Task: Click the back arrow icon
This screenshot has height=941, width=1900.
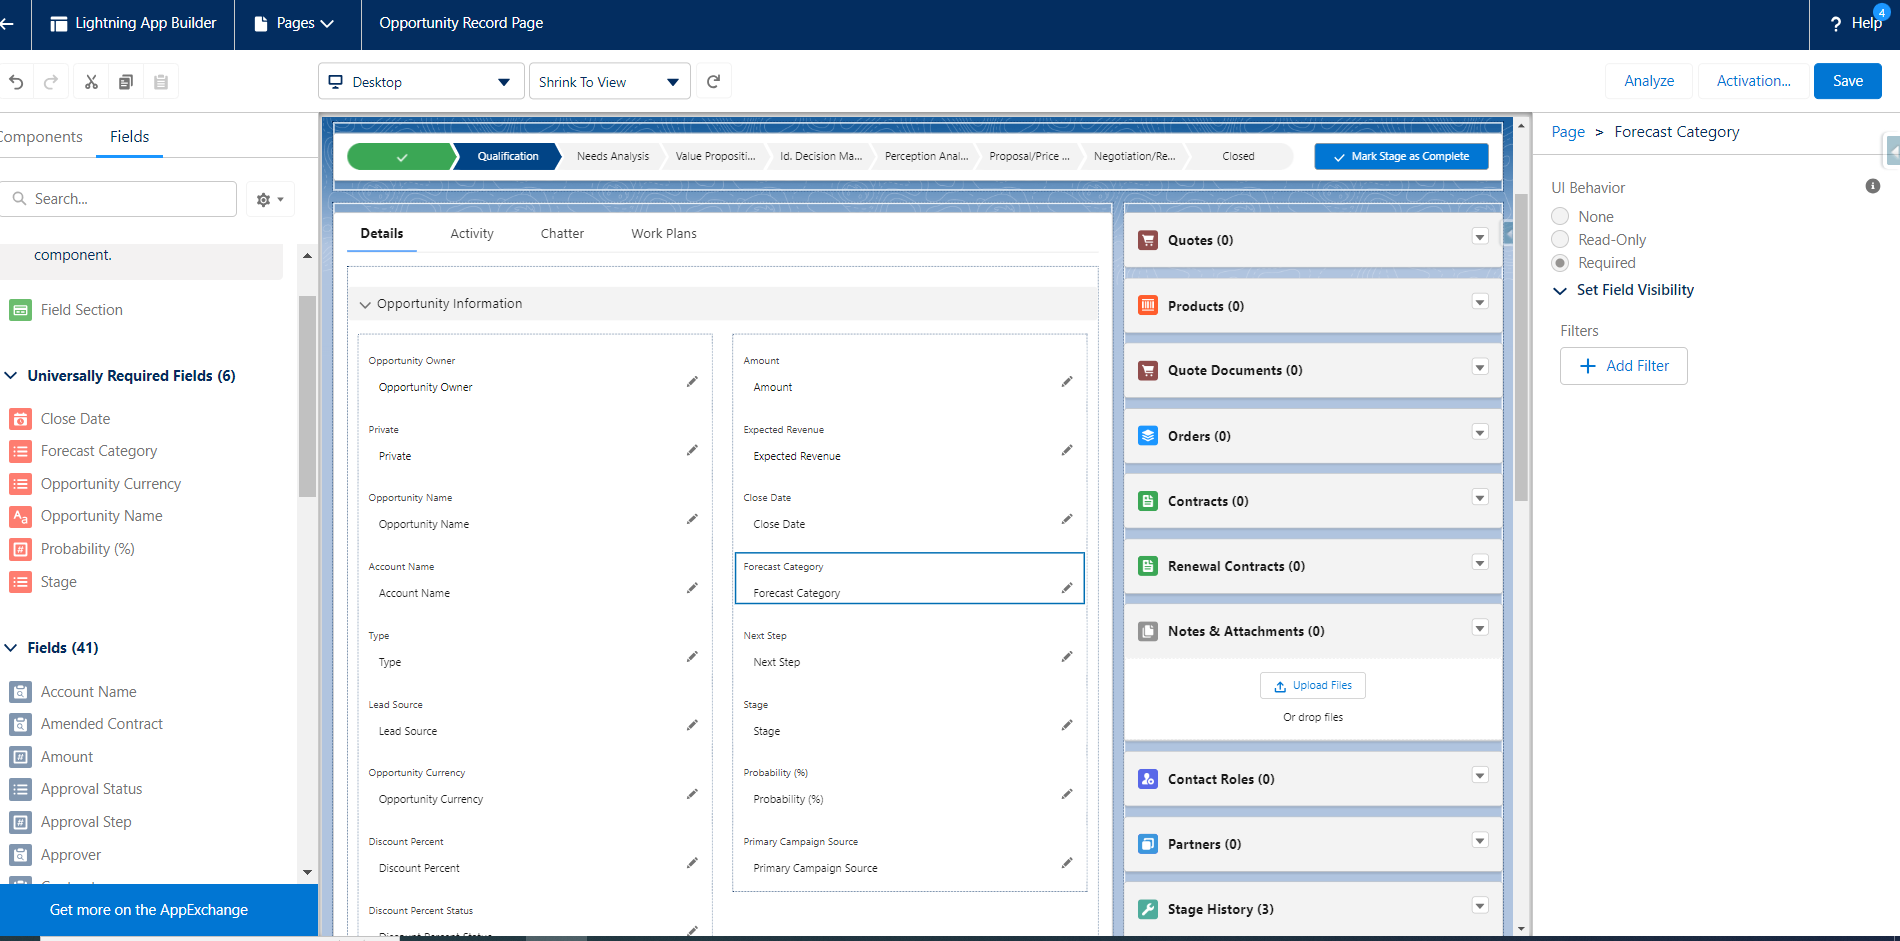Action: coord(7,23)
